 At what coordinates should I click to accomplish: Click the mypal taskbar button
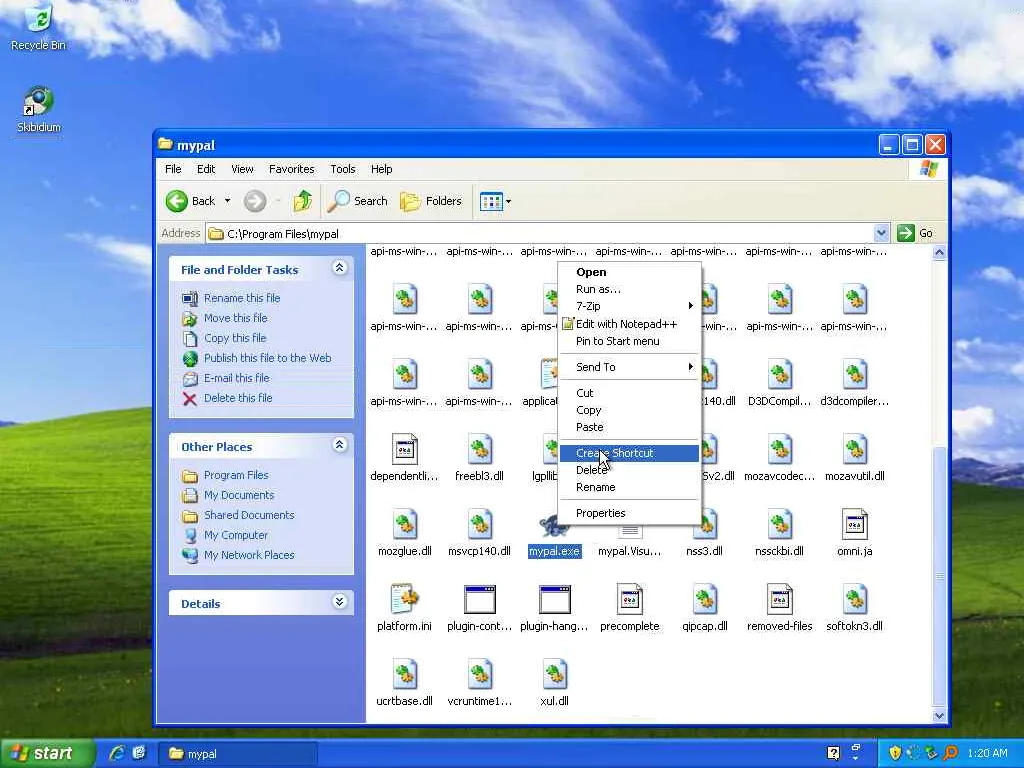238,754
